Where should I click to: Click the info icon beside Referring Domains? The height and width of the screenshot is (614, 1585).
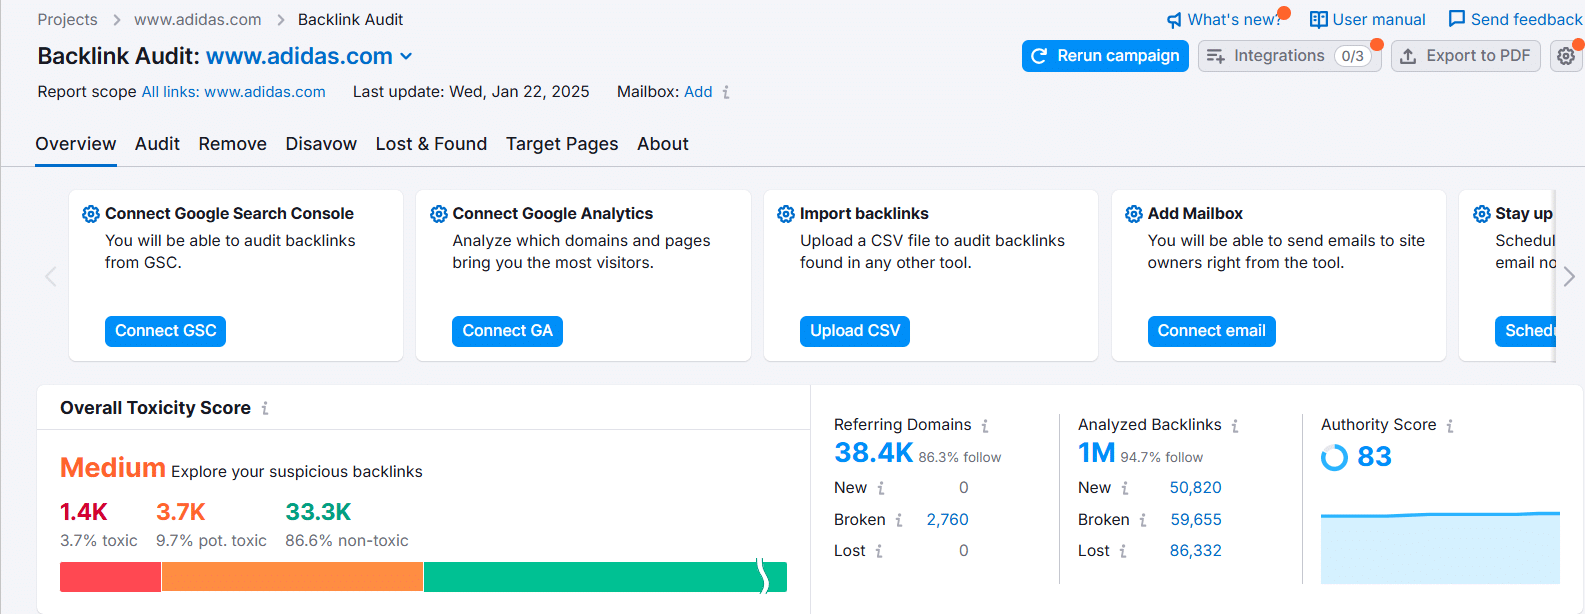[985, 426]
